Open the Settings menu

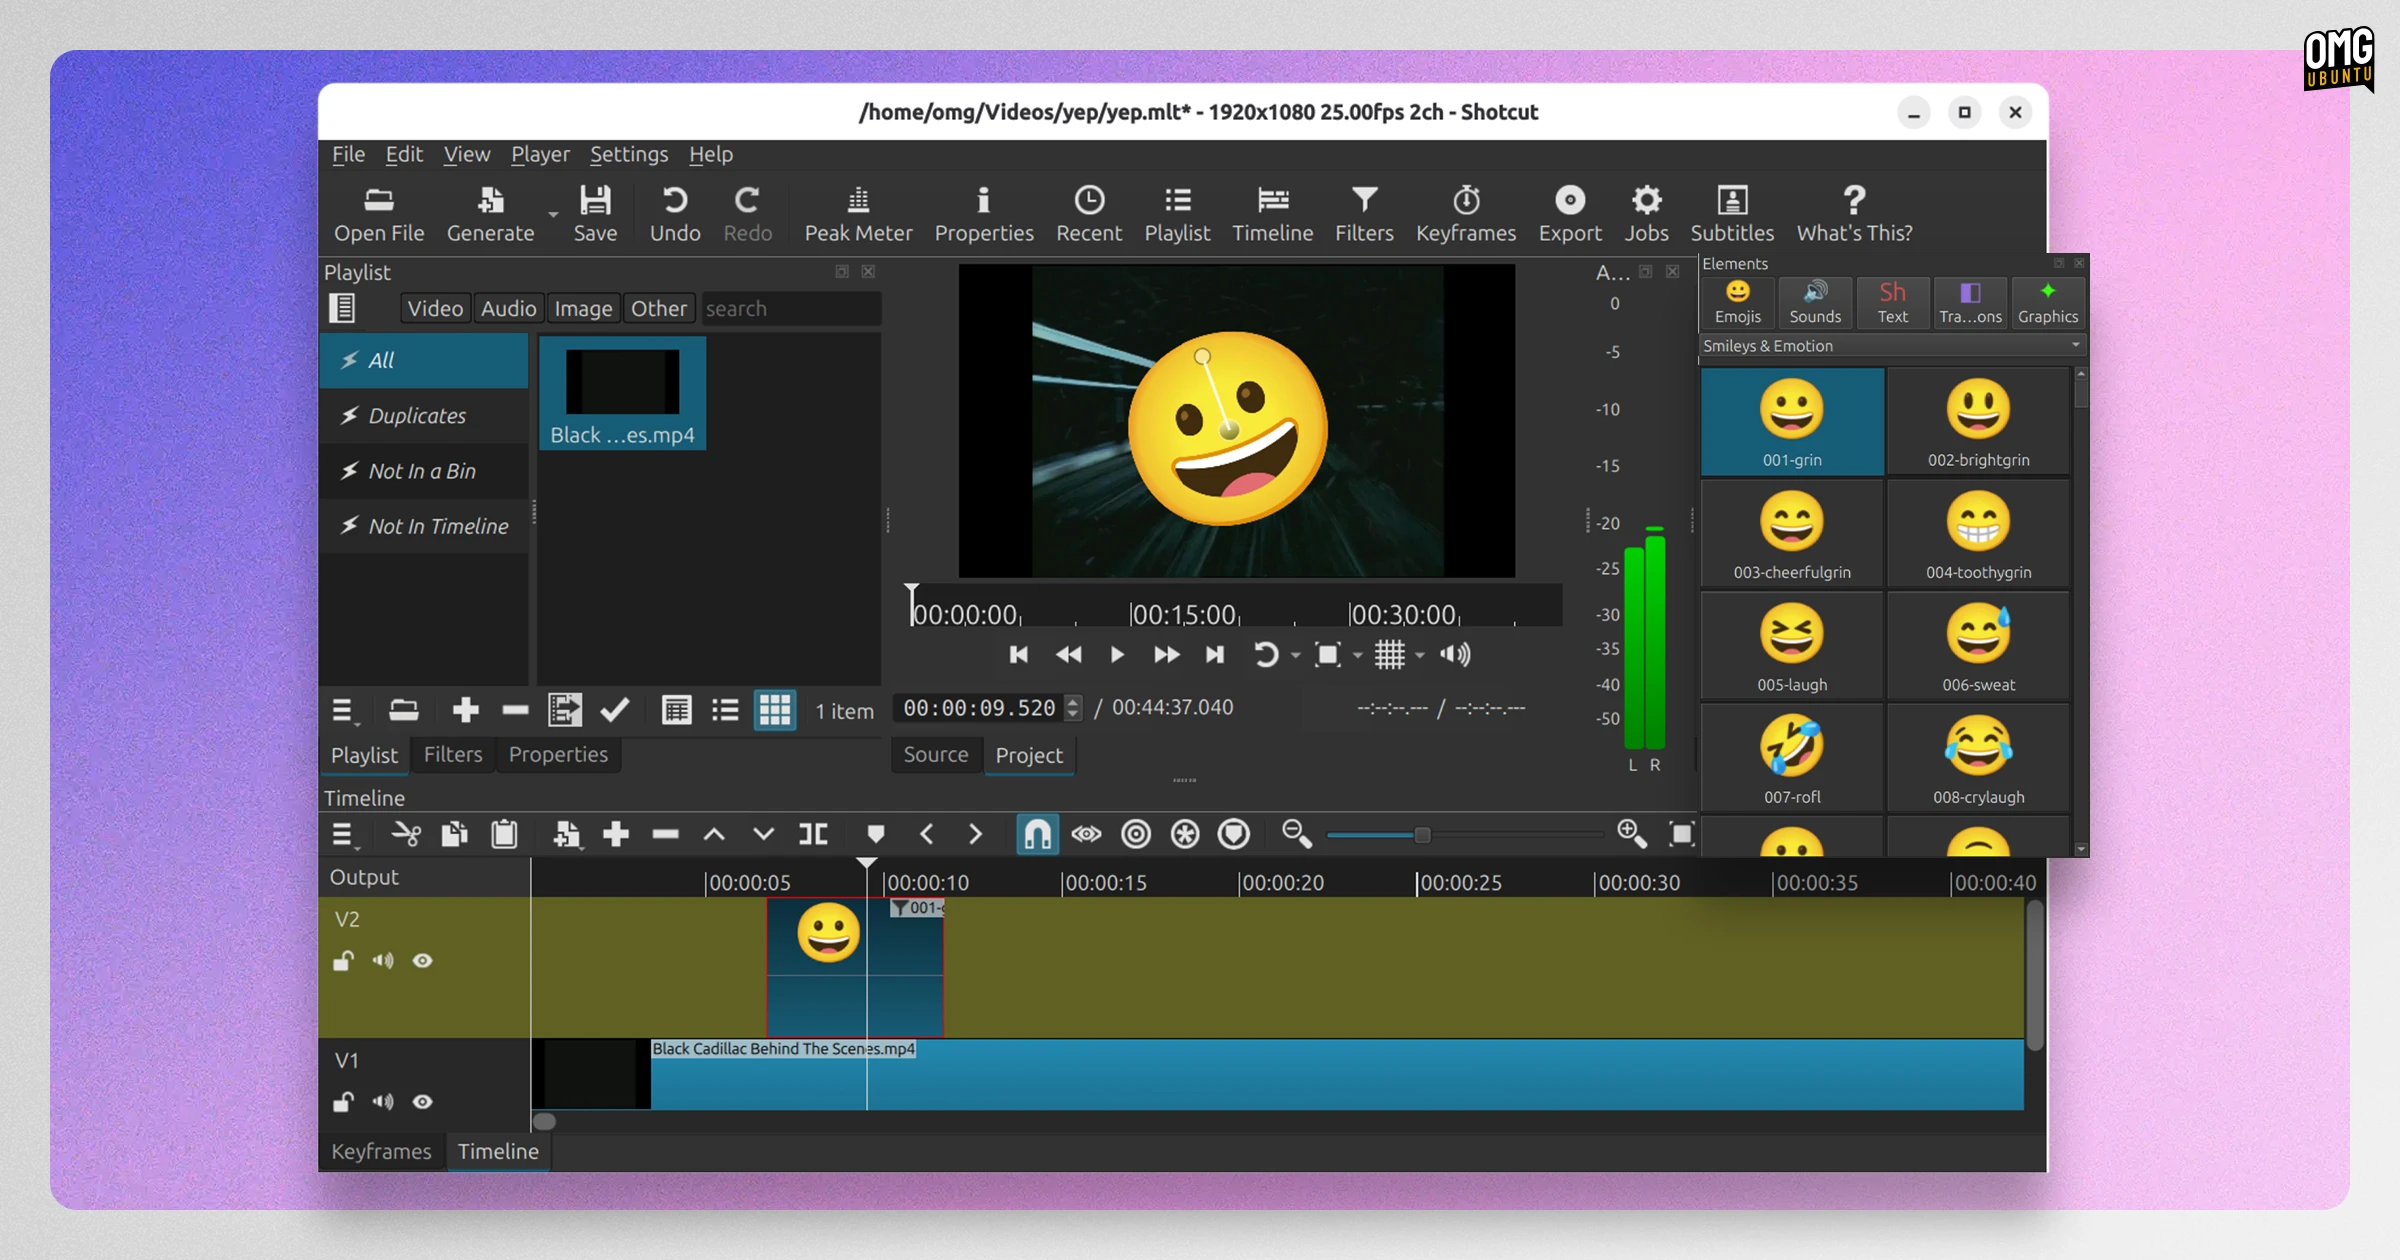tap(628, 154)
